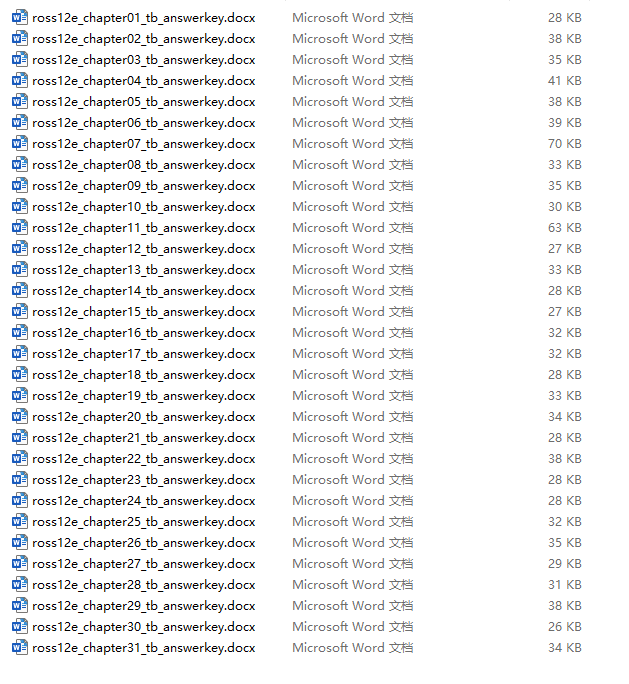
Task: Click the Word icon for ross12e_chapter13_tb_answerkey.docx
Action: tap(20, 270)
